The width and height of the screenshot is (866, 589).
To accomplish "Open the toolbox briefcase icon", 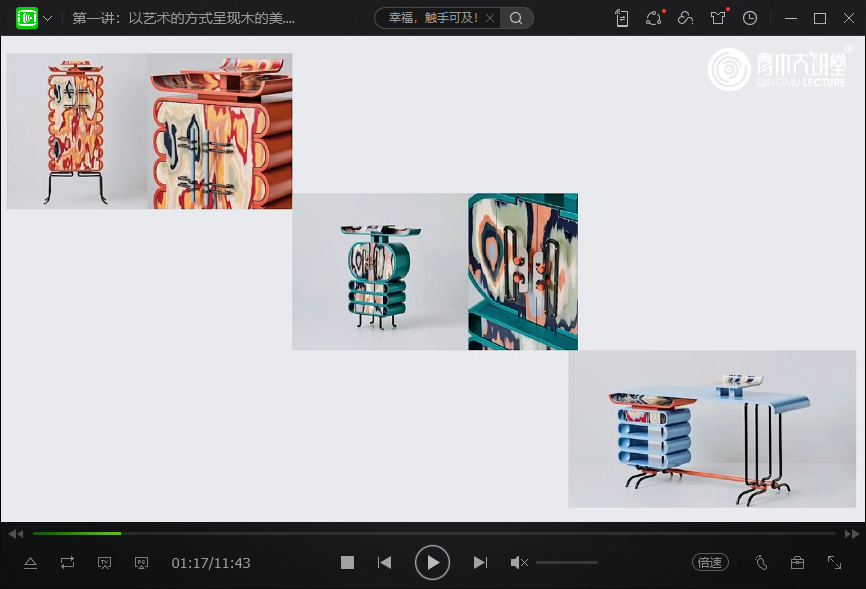I will (797, 562).
